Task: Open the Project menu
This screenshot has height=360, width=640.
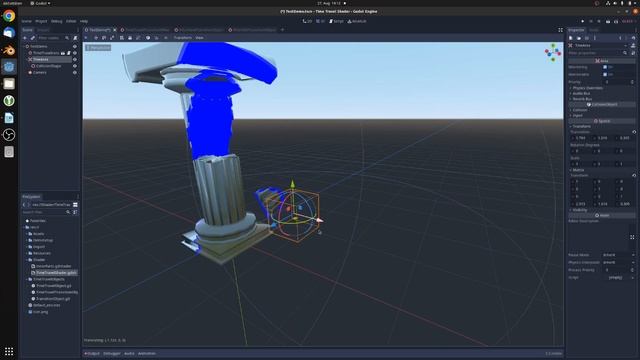Action: pyautogui.click(x=41, y=21)
